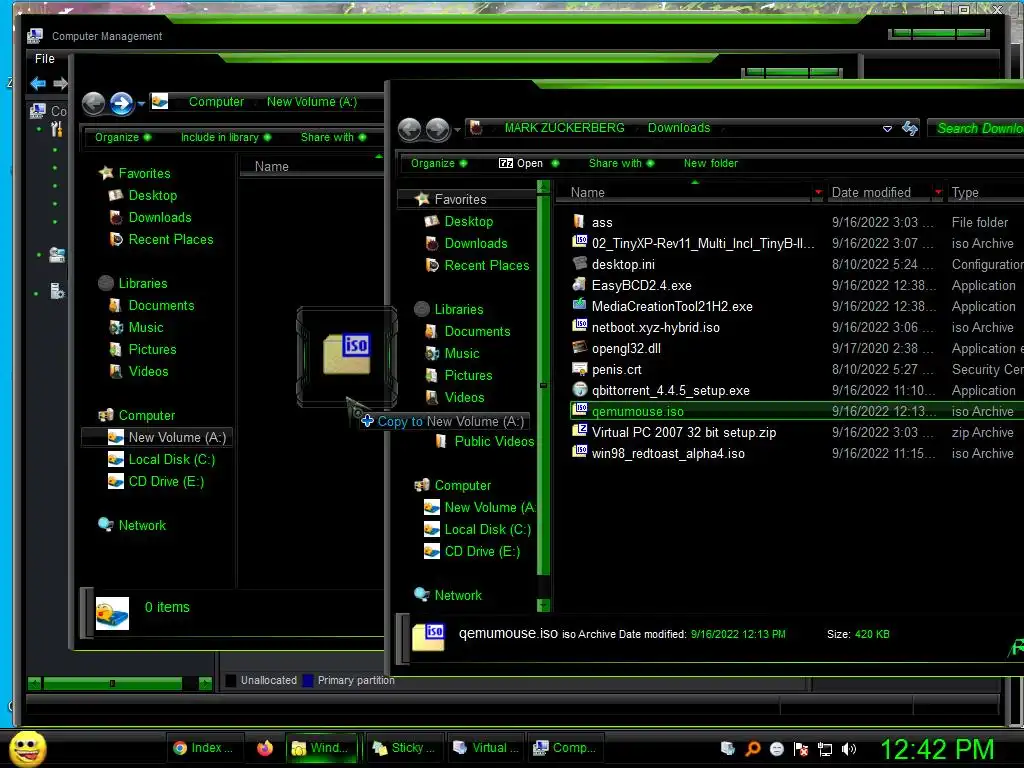1024x768 pixels.
Task: Select qbittorrent_4.4.5_setup.exe file
Action: tap(670, 391)
